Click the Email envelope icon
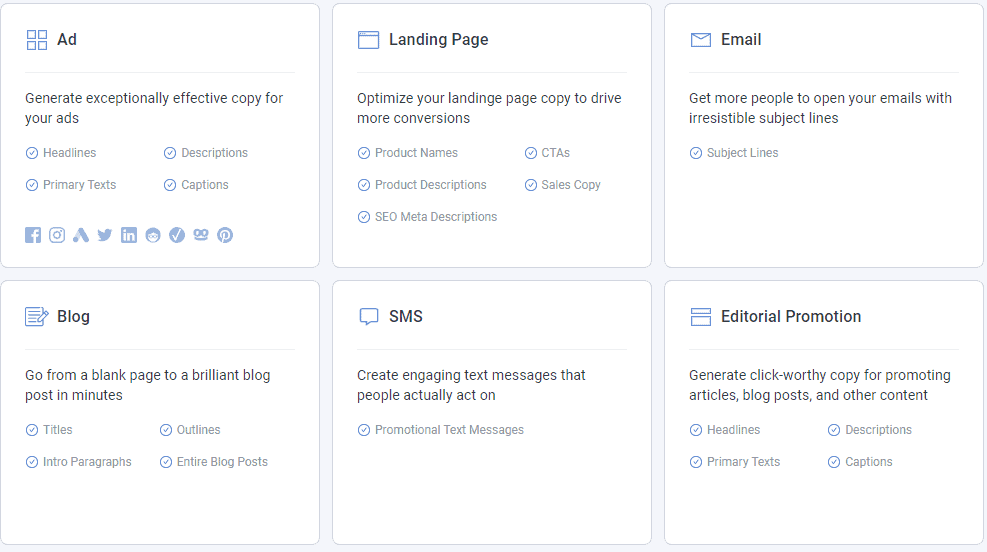Viewport: 987px width, 552px height. [701, 40]
